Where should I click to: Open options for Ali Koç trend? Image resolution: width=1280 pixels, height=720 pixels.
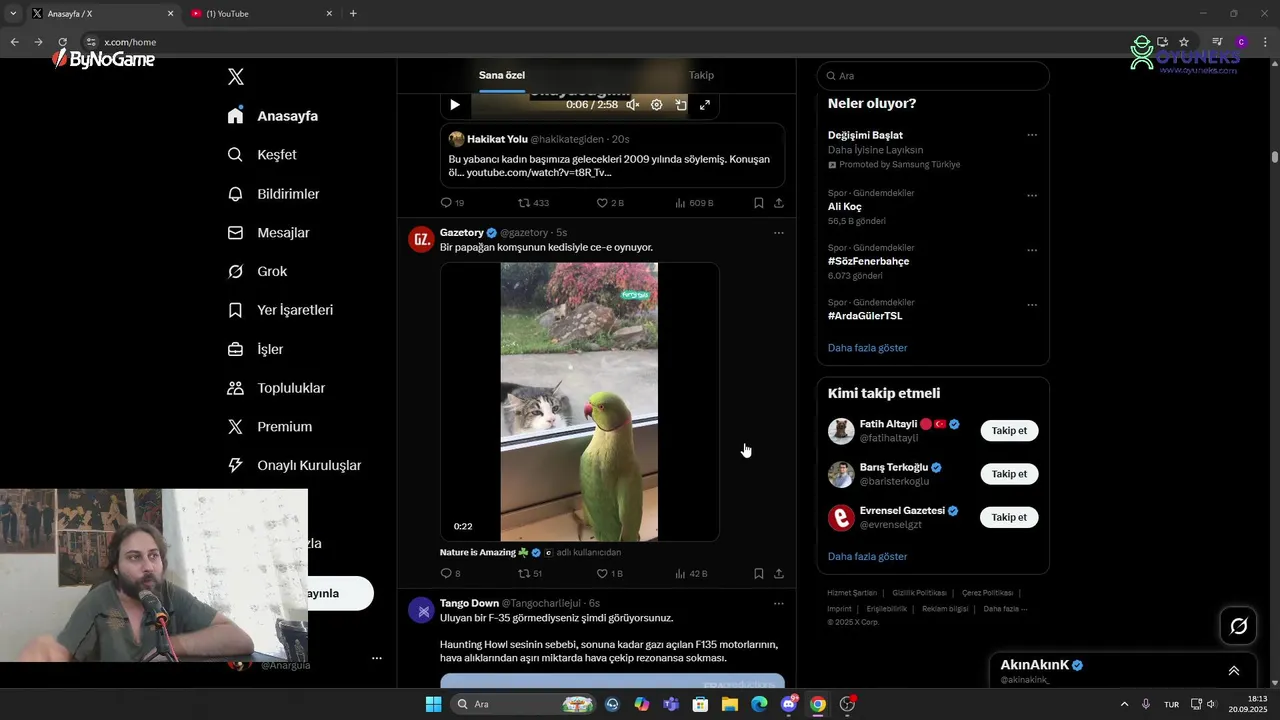click(x=1032, y=196)
